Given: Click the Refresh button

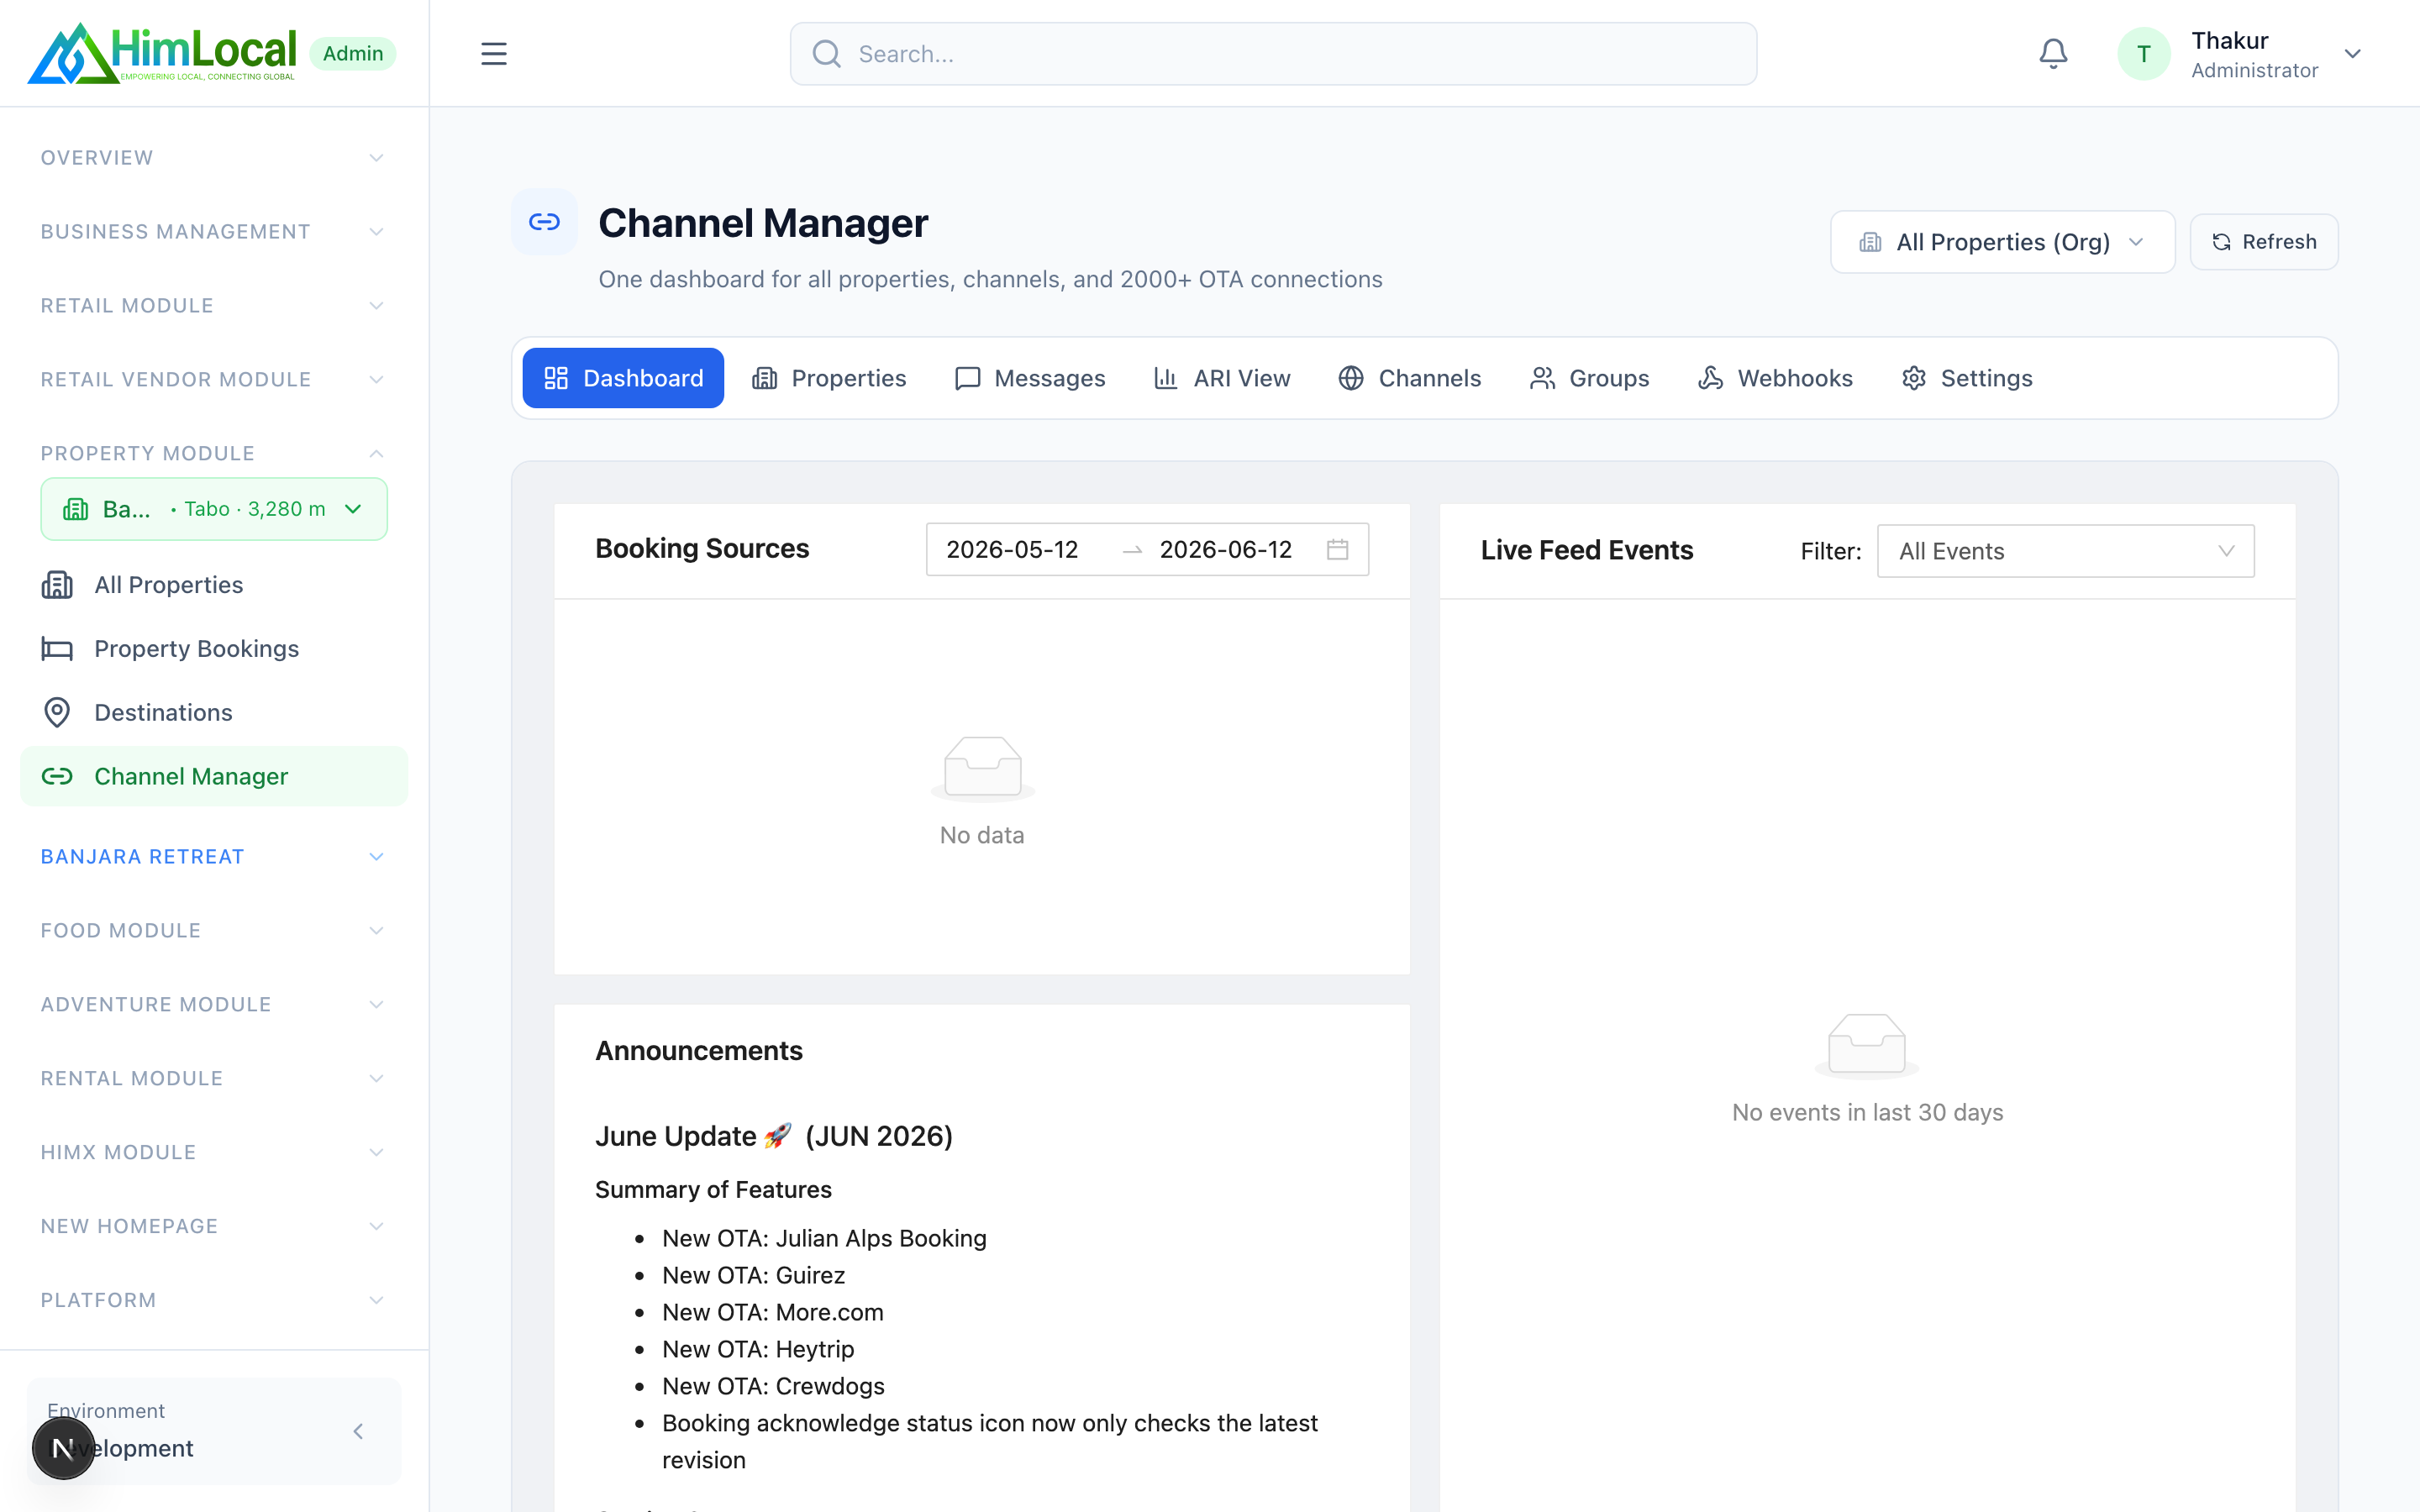Looking at the screenshot, I should pyautogui.click(x=2264, y=242).
